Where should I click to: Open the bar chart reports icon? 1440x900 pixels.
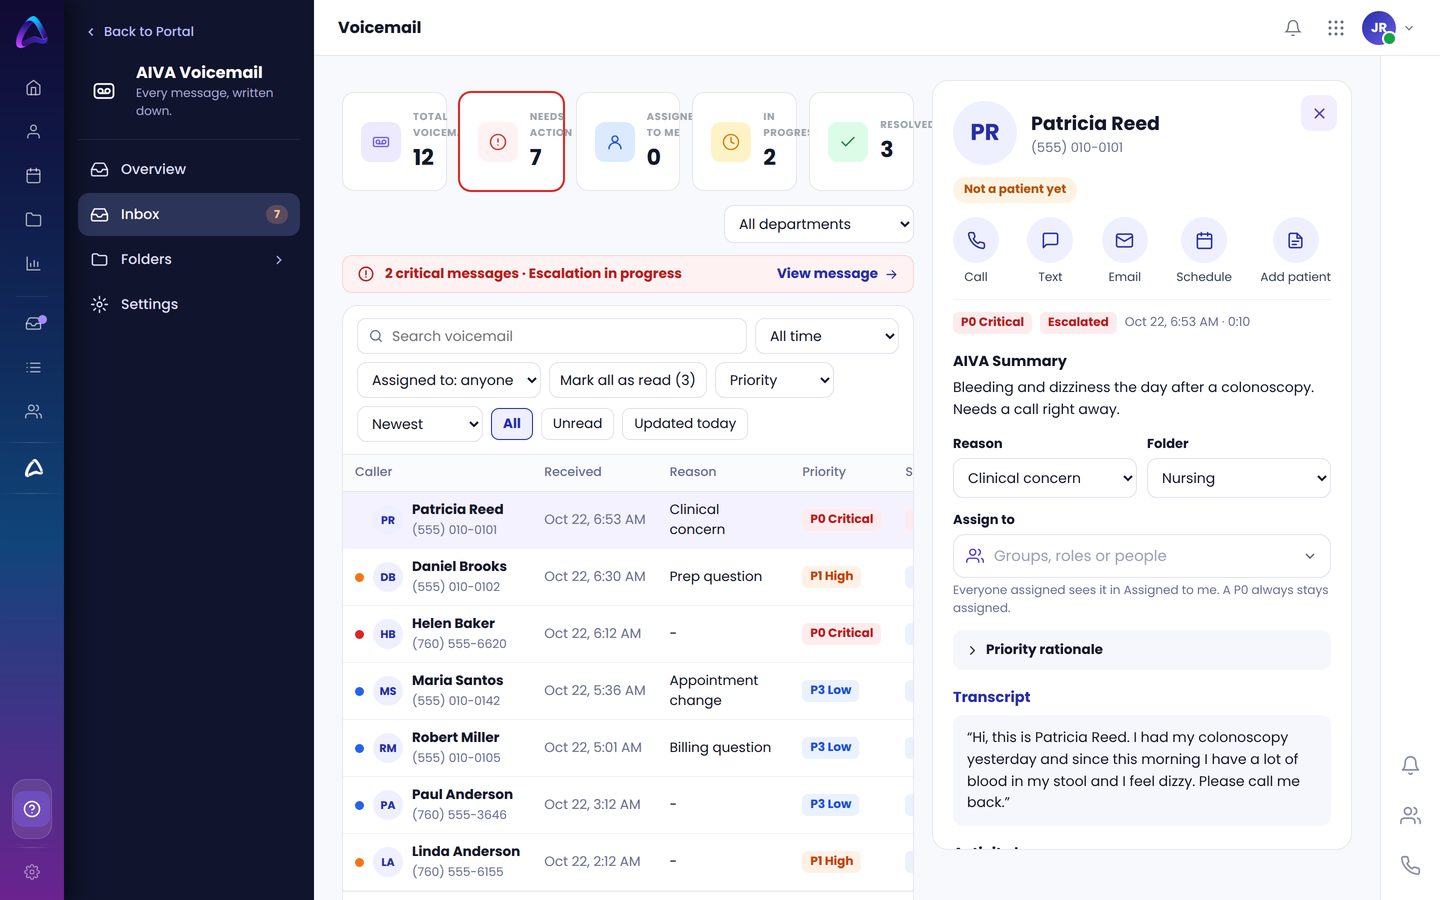[33, 264]
